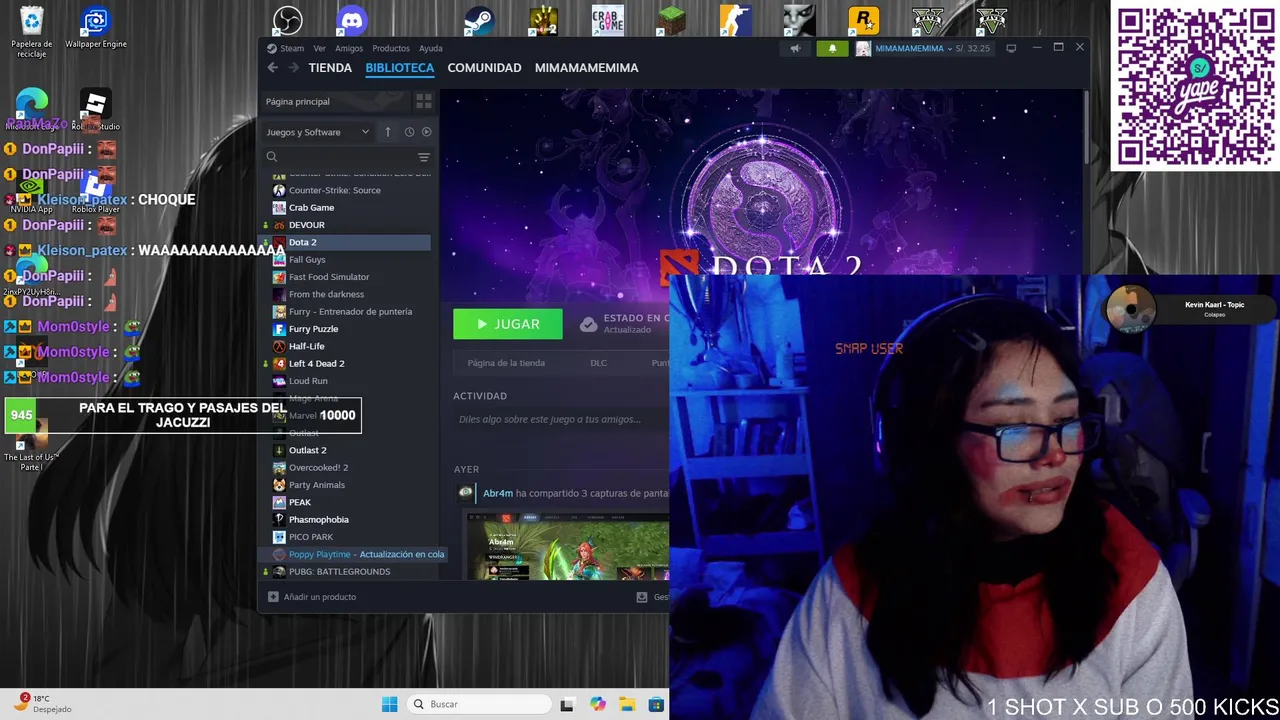
Task: Click the cloud status icon next to JUGAR
Action: pyautogui.click(x=589, y=324)
